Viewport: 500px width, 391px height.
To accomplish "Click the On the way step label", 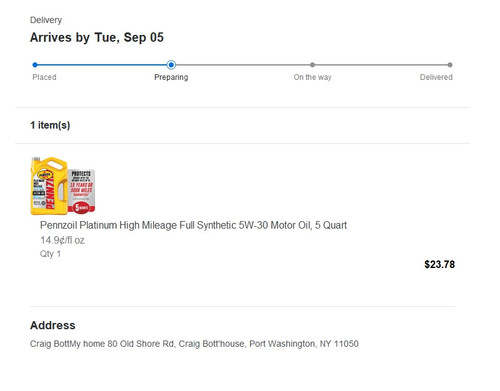I will tap(312, 77).
